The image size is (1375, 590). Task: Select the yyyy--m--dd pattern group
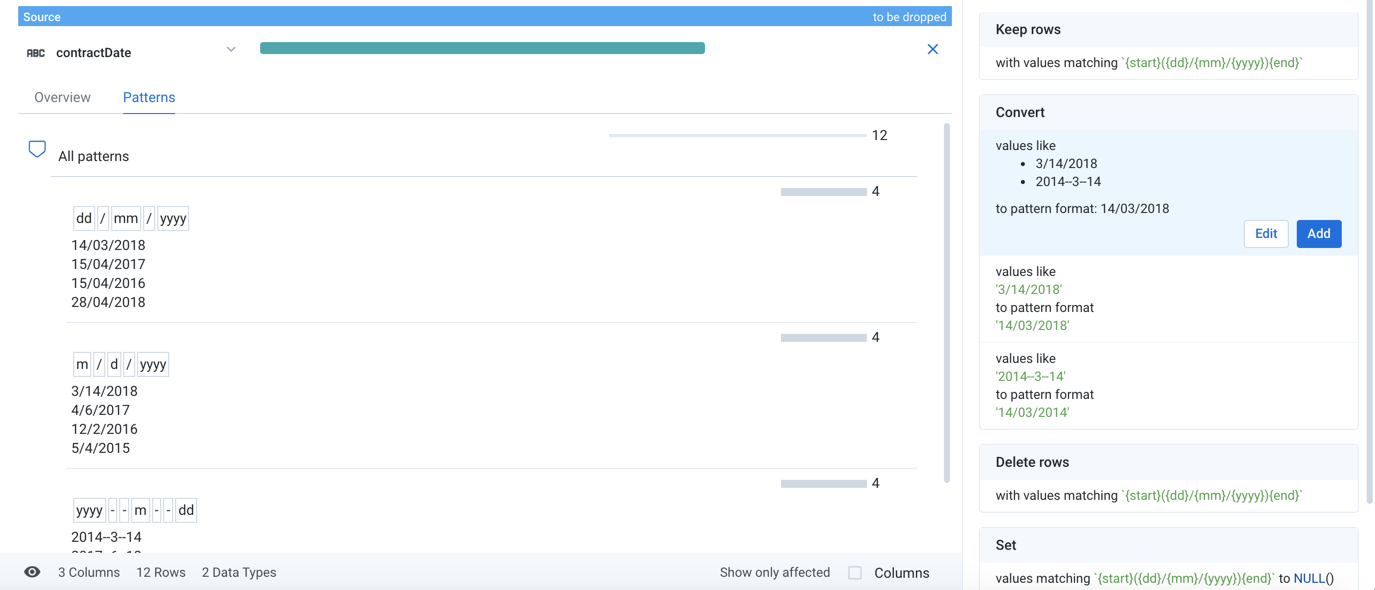tap(134, 510)
